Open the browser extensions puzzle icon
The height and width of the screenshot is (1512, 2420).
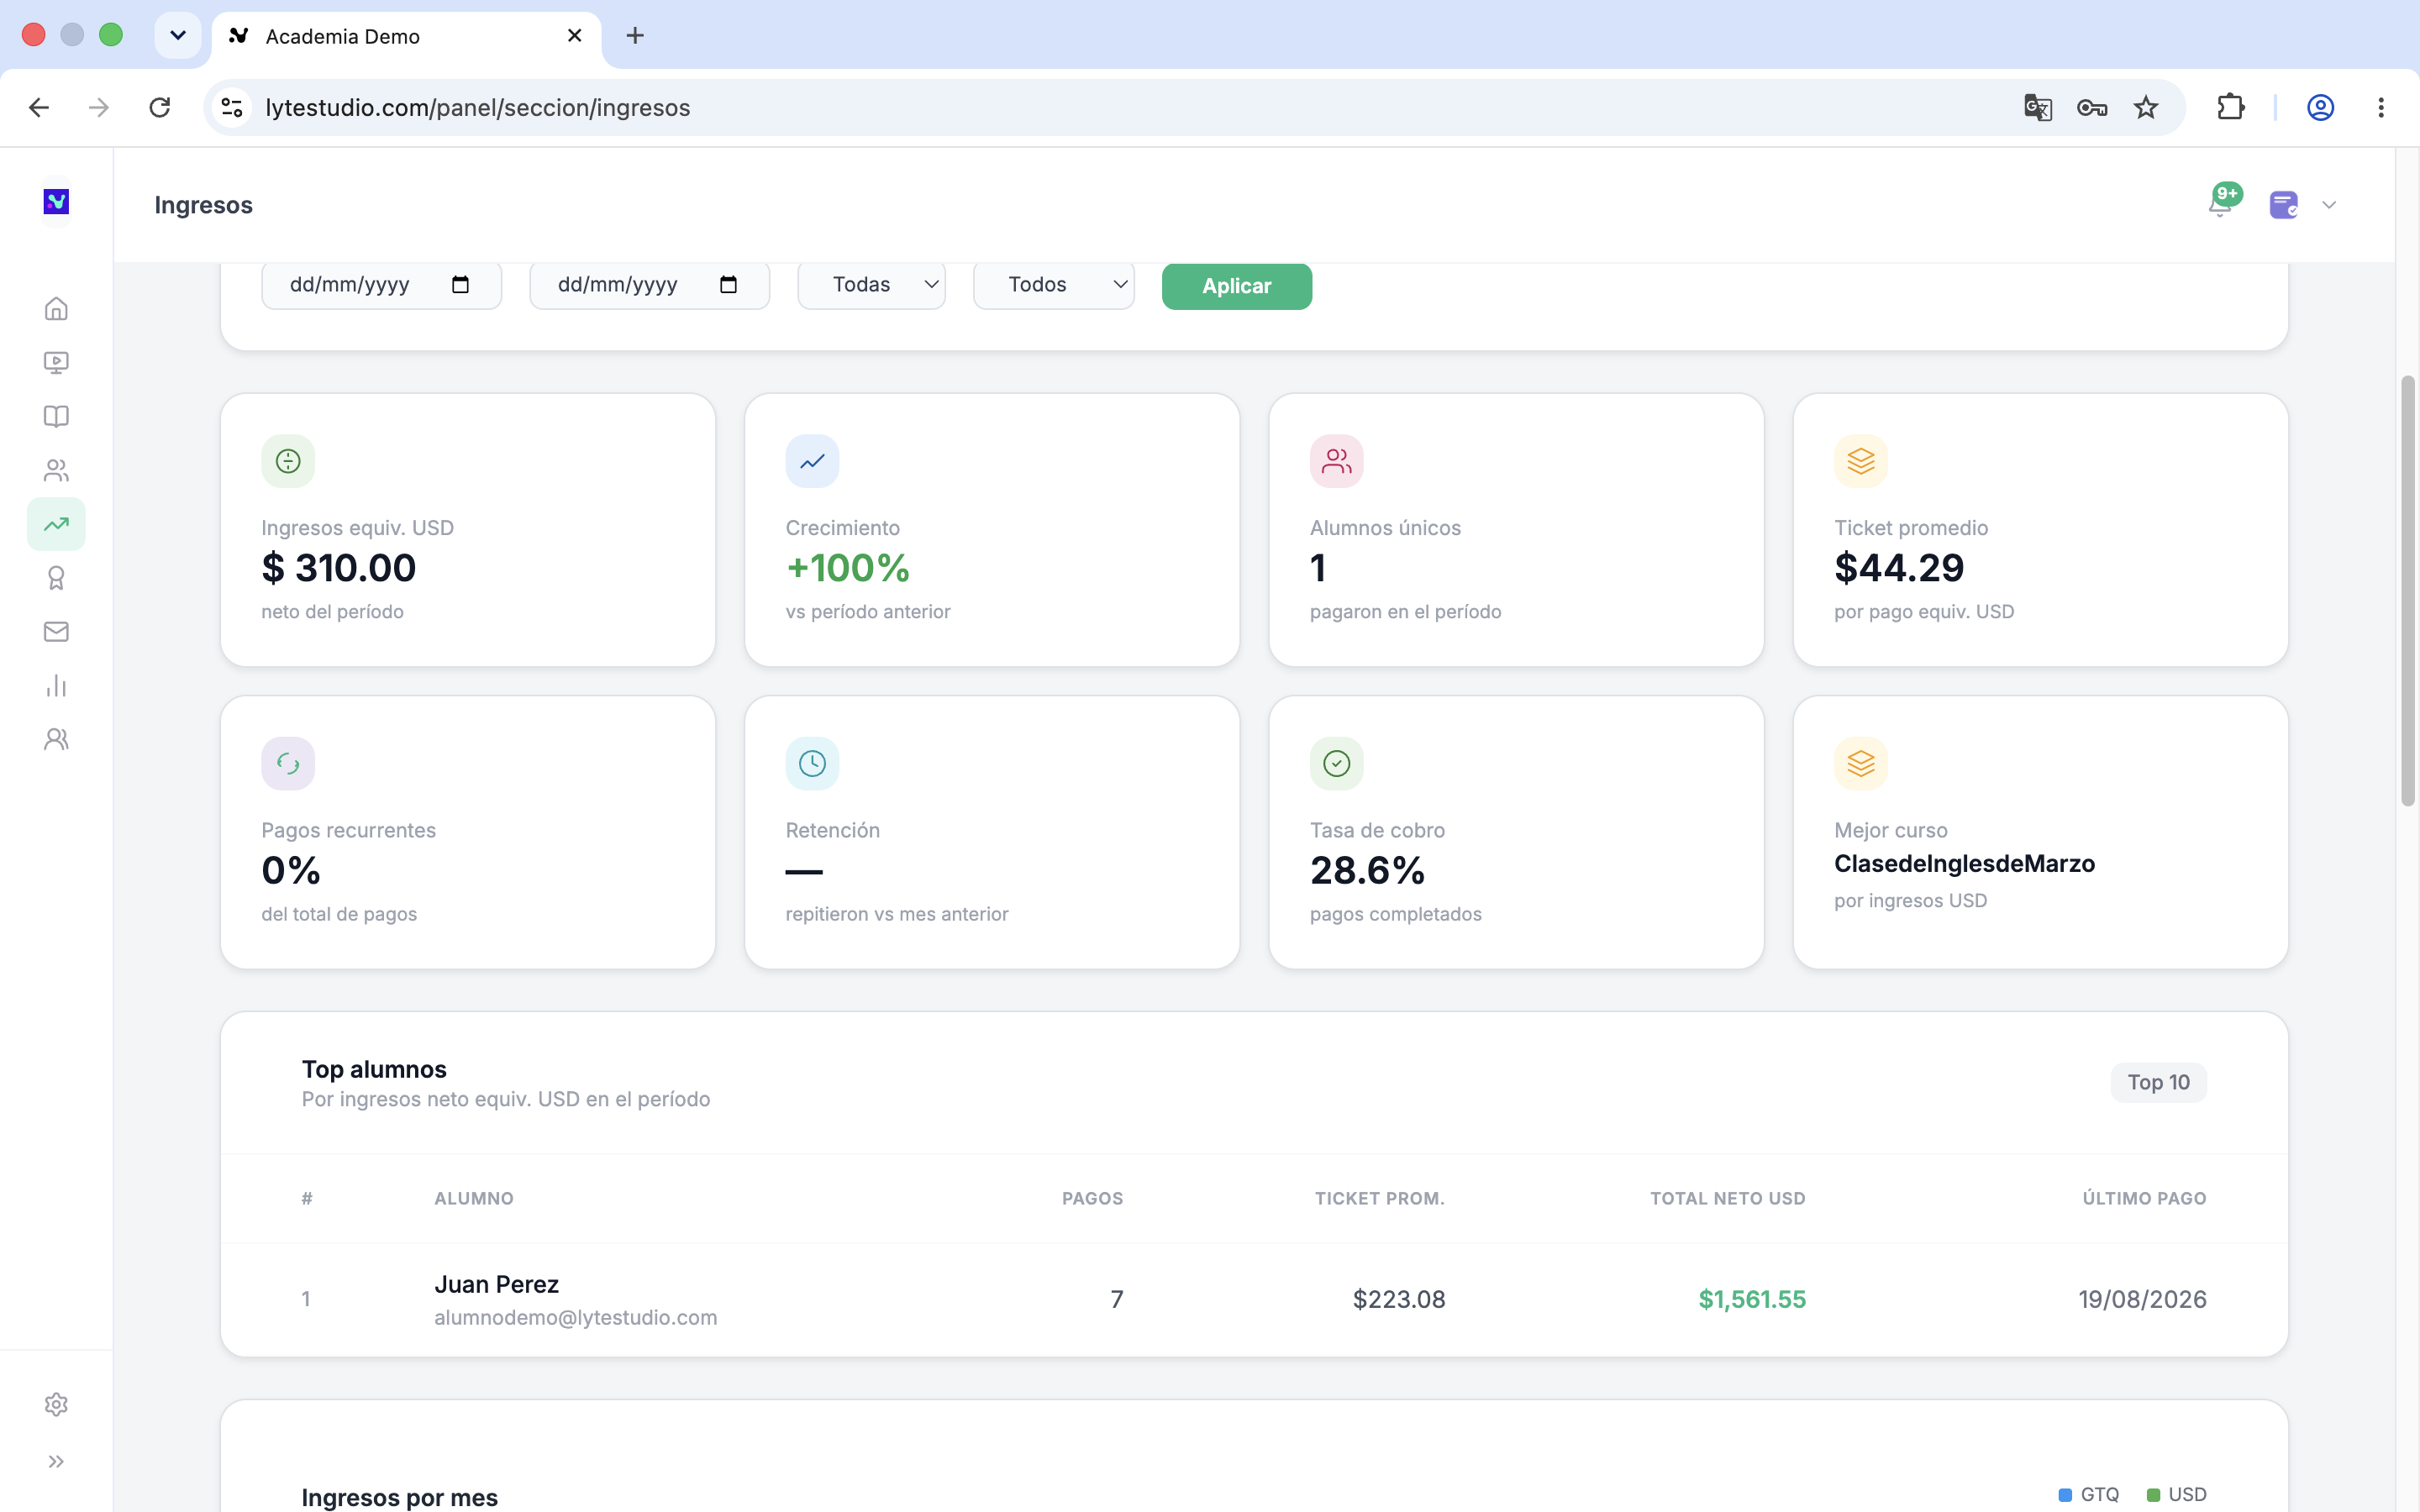pyautogui.click(x=2230, y=107)
